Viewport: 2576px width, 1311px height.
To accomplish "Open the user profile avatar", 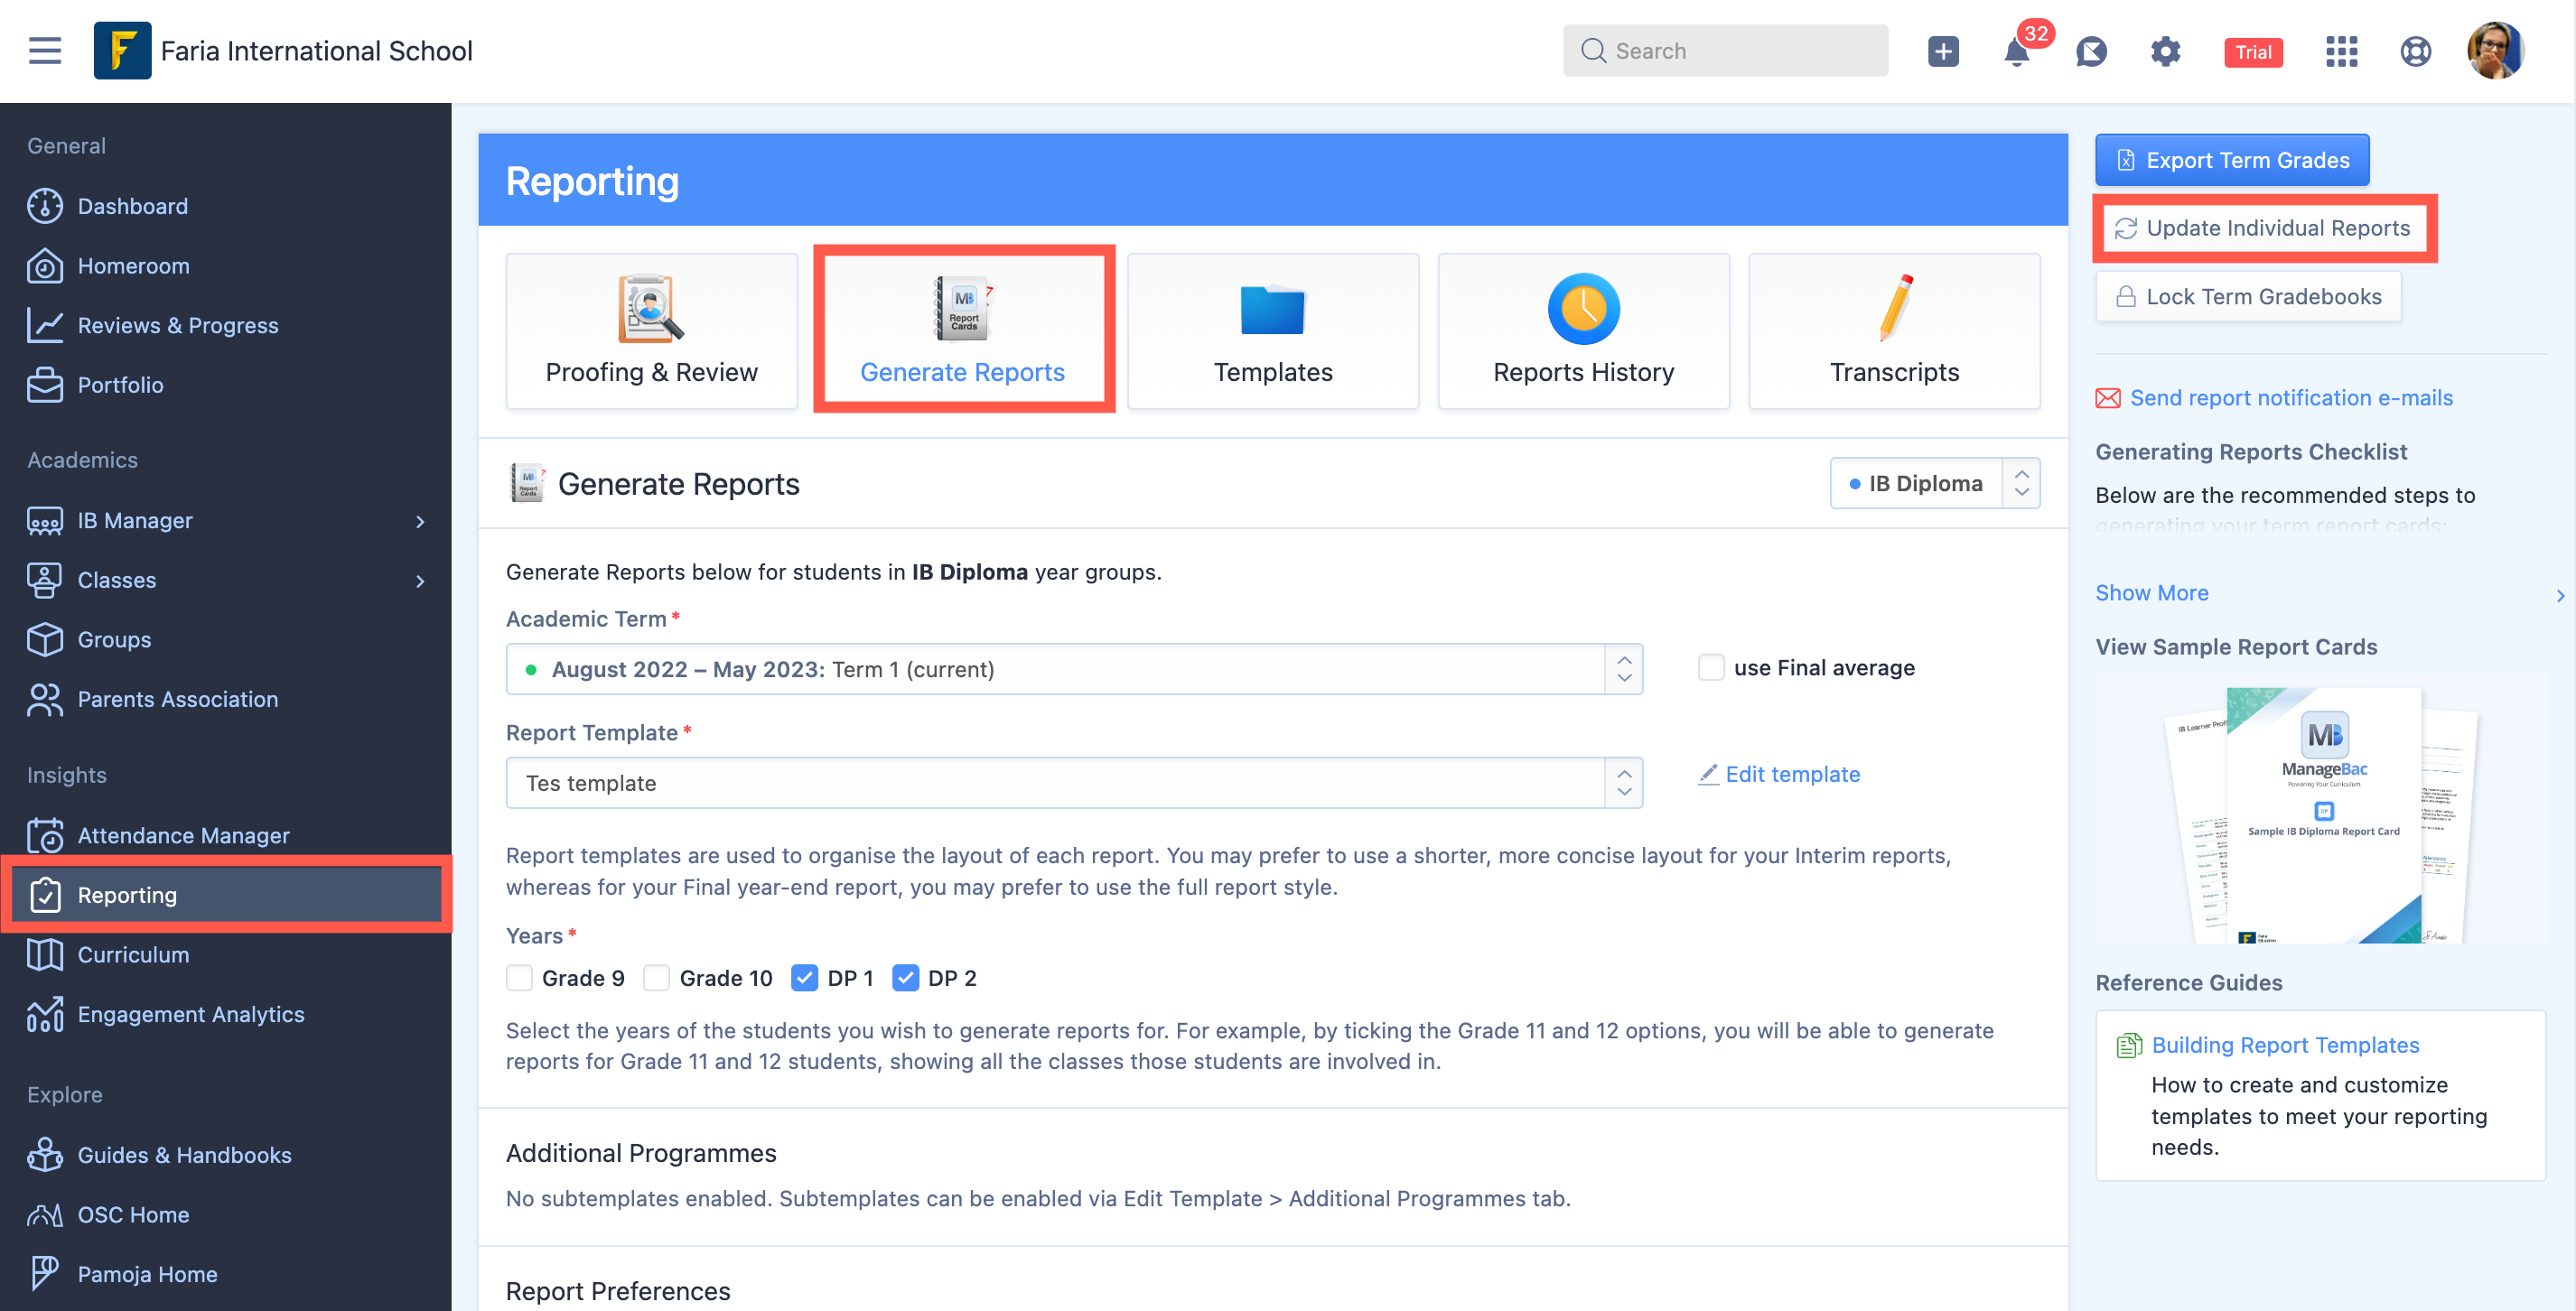I will [x=2494, y=51].
